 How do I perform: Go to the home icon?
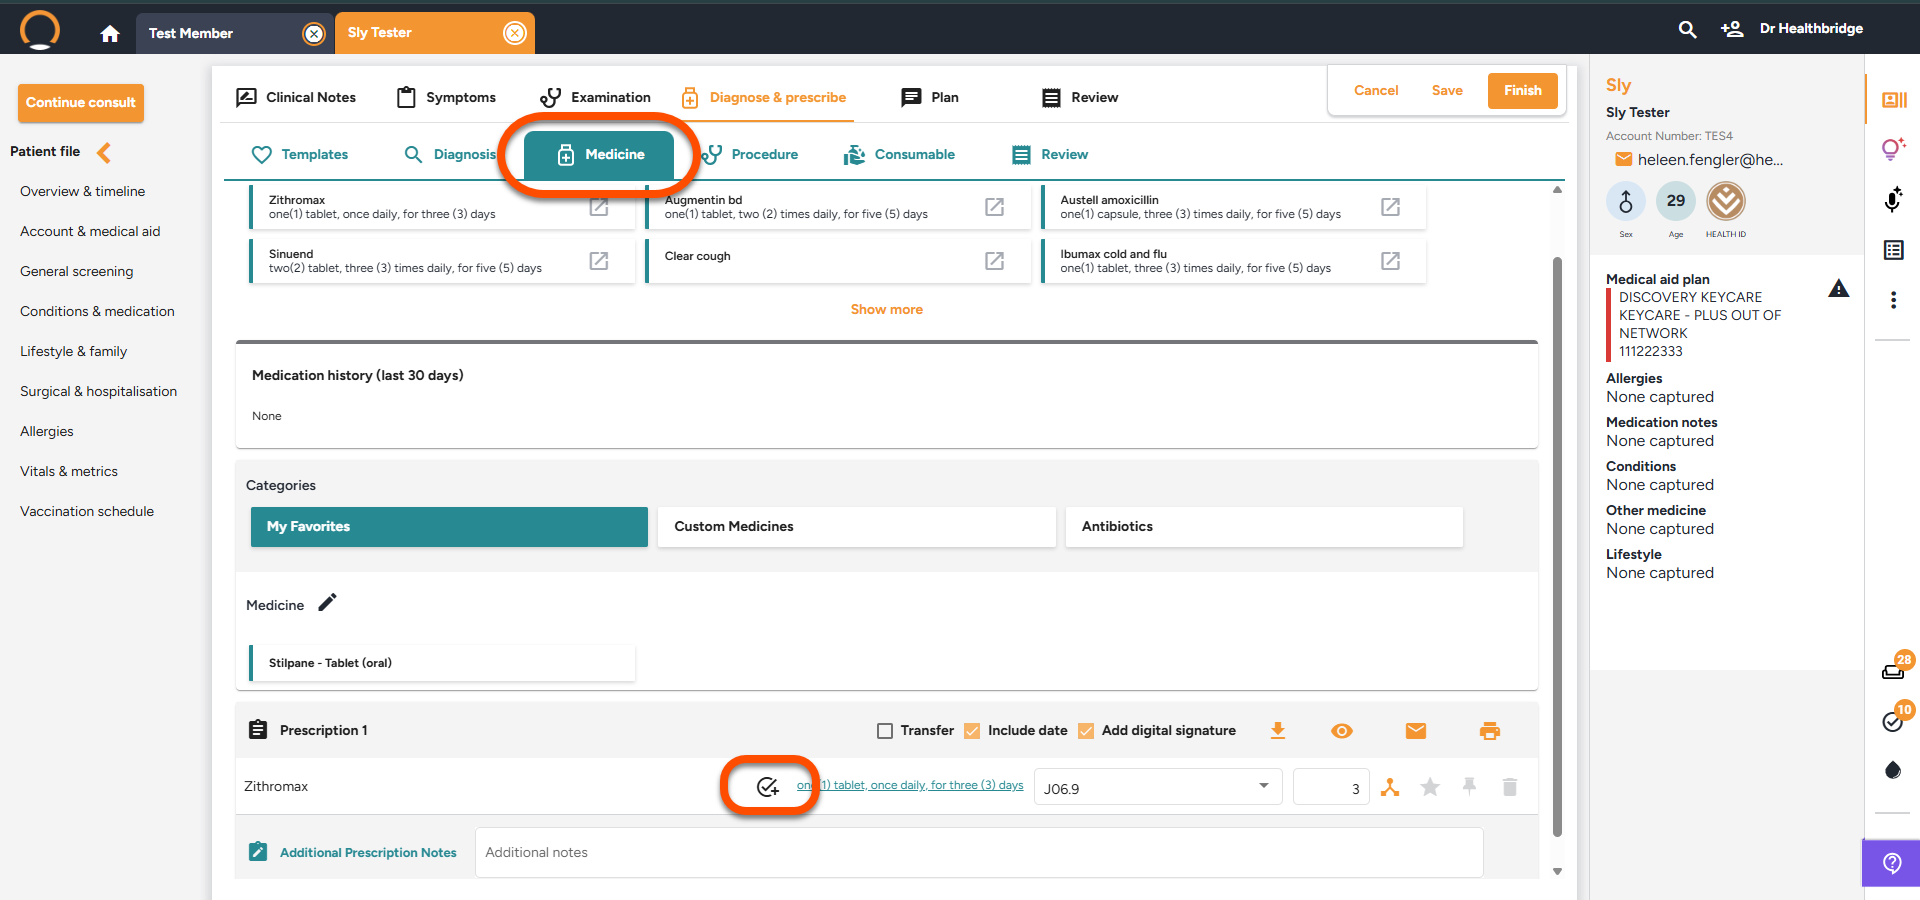pyautogui.click(x=110, y=34)
